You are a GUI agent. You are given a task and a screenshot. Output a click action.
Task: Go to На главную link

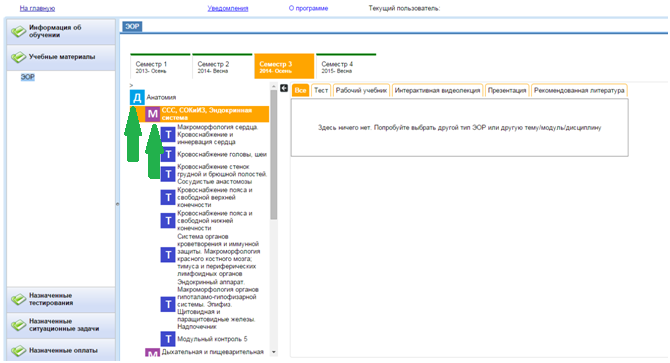(x=37, y=8)
